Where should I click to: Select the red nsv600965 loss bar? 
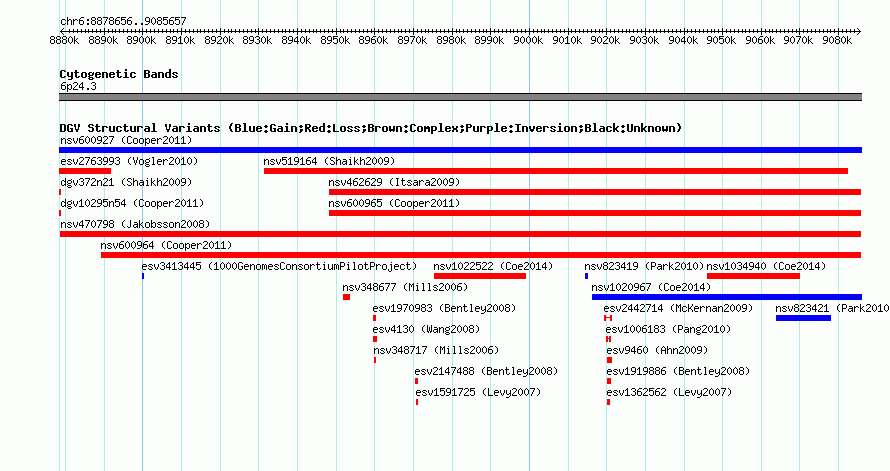tap(595, 213)
